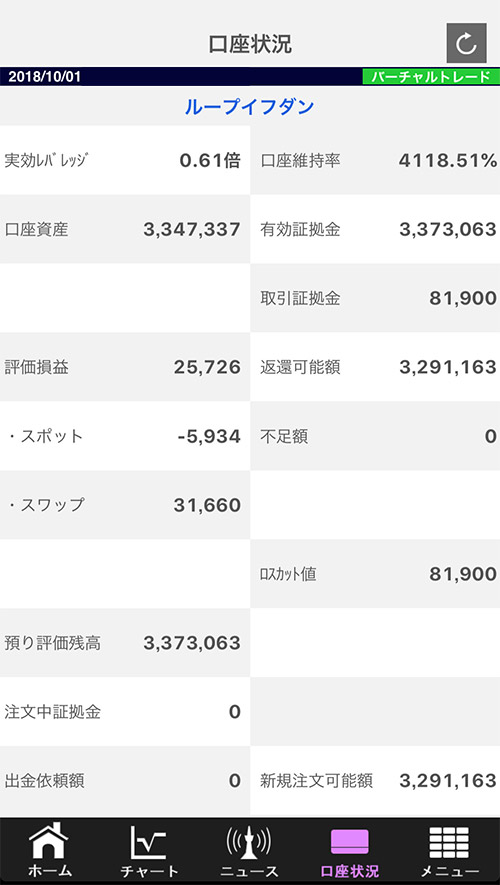Tap the refresh icon in the top right
This screenshot has width=500, height=885.
[x=466, y=43]
